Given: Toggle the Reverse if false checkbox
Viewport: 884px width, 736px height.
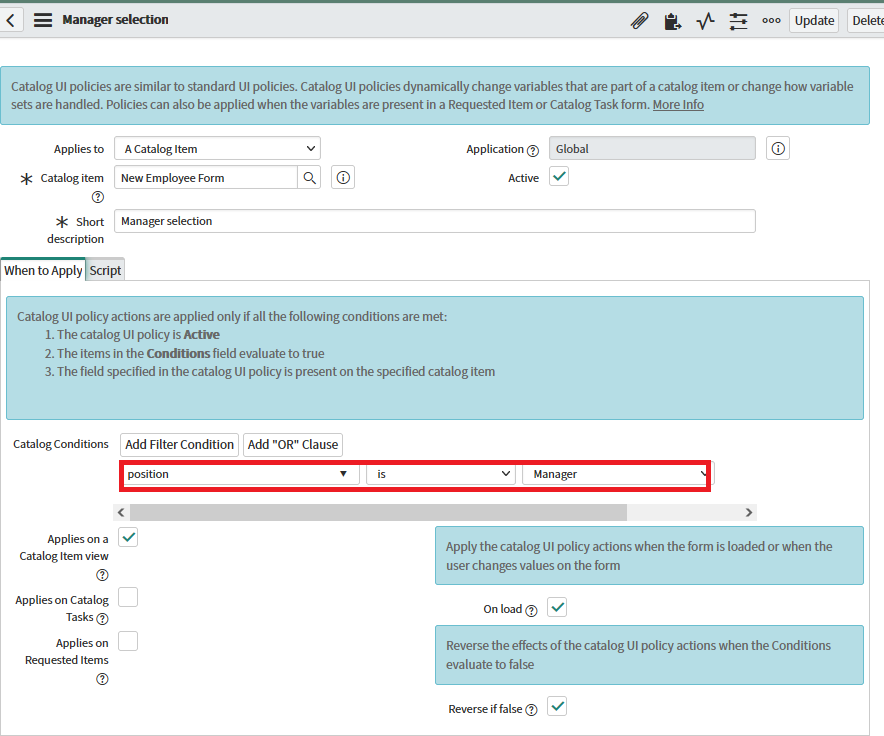Looking at the screenshot, I should (x=557, y=706).
